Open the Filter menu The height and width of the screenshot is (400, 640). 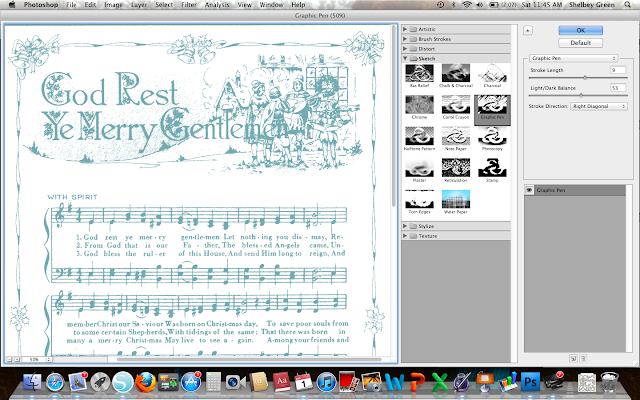(x=189, y=5)
